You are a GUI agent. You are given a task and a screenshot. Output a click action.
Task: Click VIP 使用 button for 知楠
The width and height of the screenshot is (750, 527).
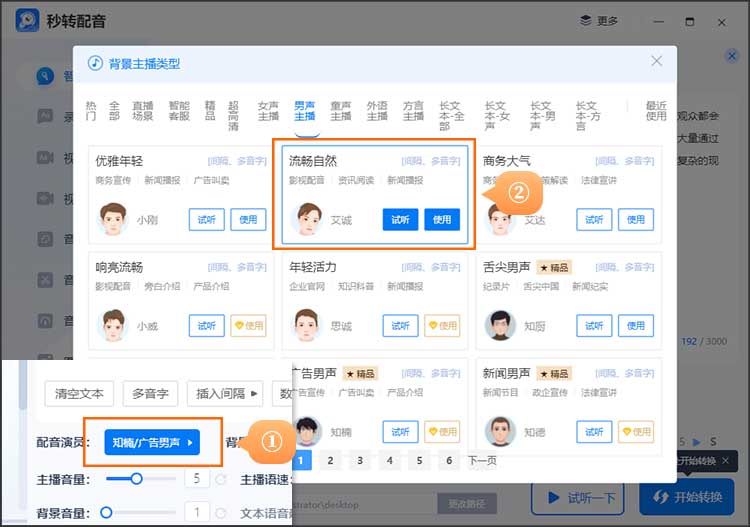coord(442,432)
